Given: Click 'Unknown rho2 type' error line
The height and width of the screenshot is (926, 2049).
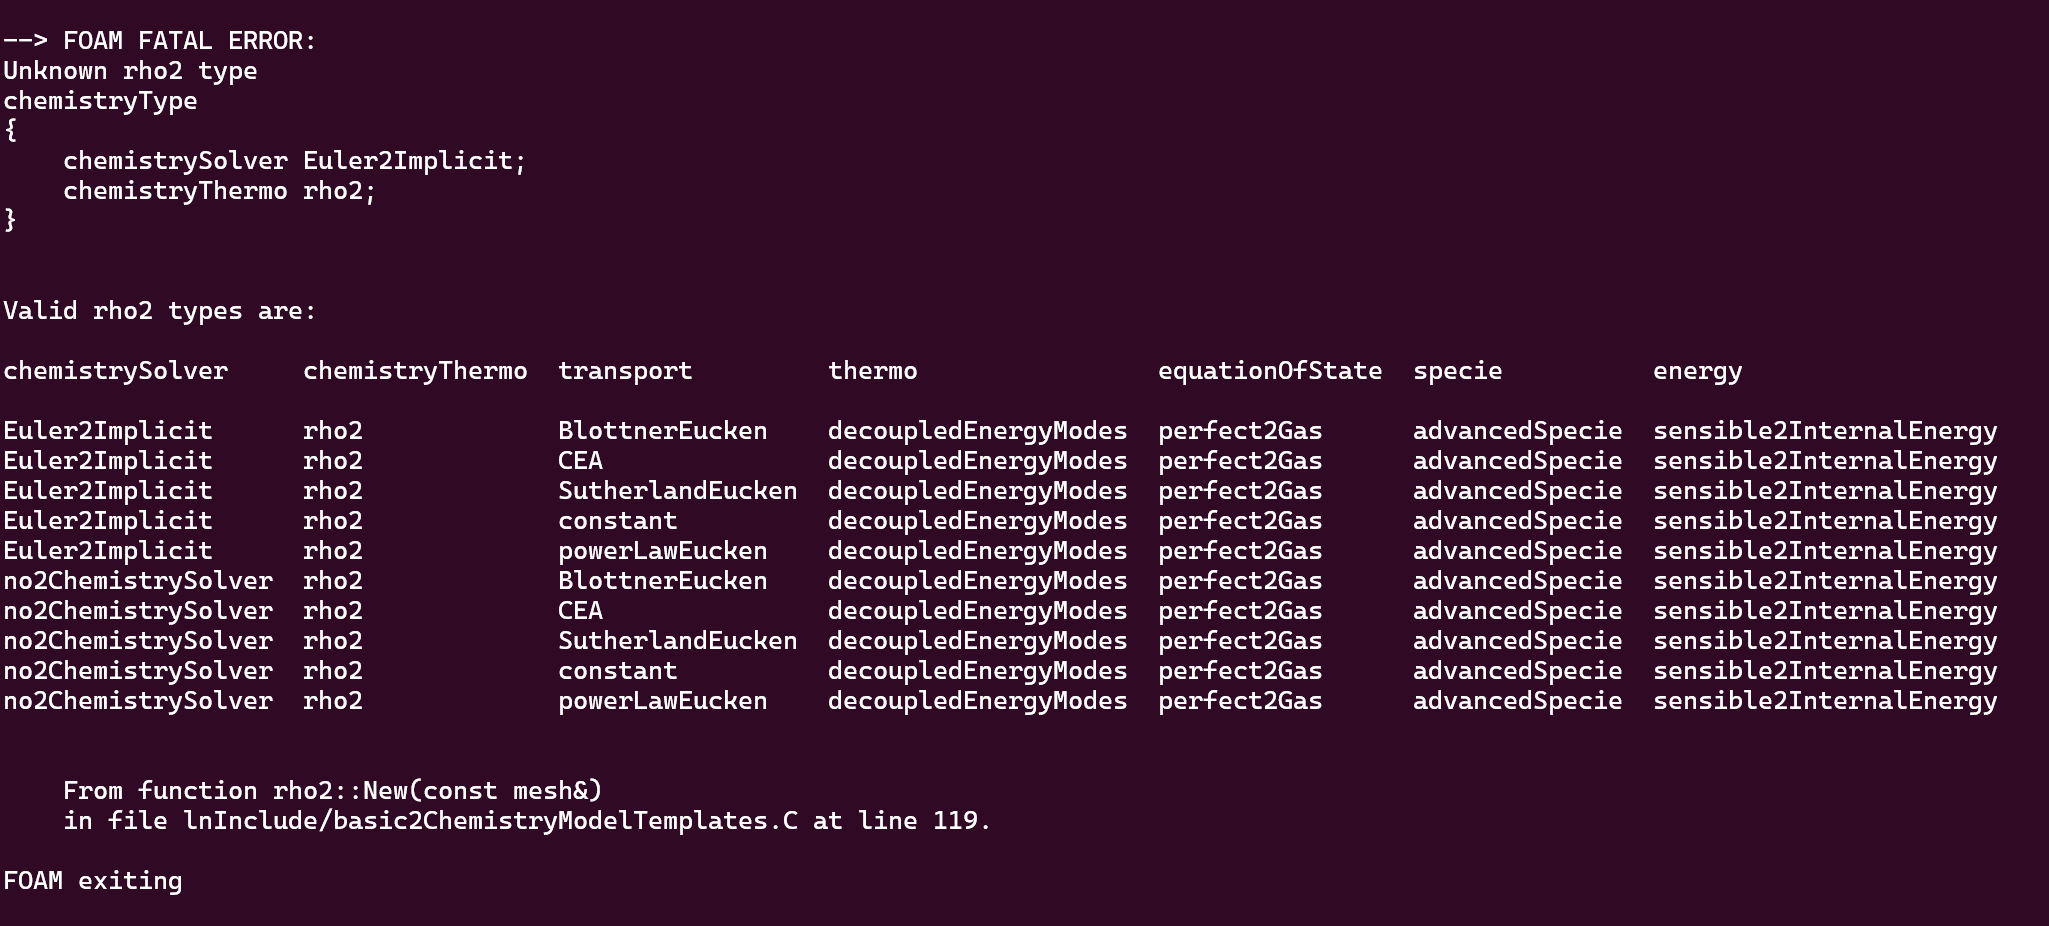Looking at the screenshot, I should 130,71.
